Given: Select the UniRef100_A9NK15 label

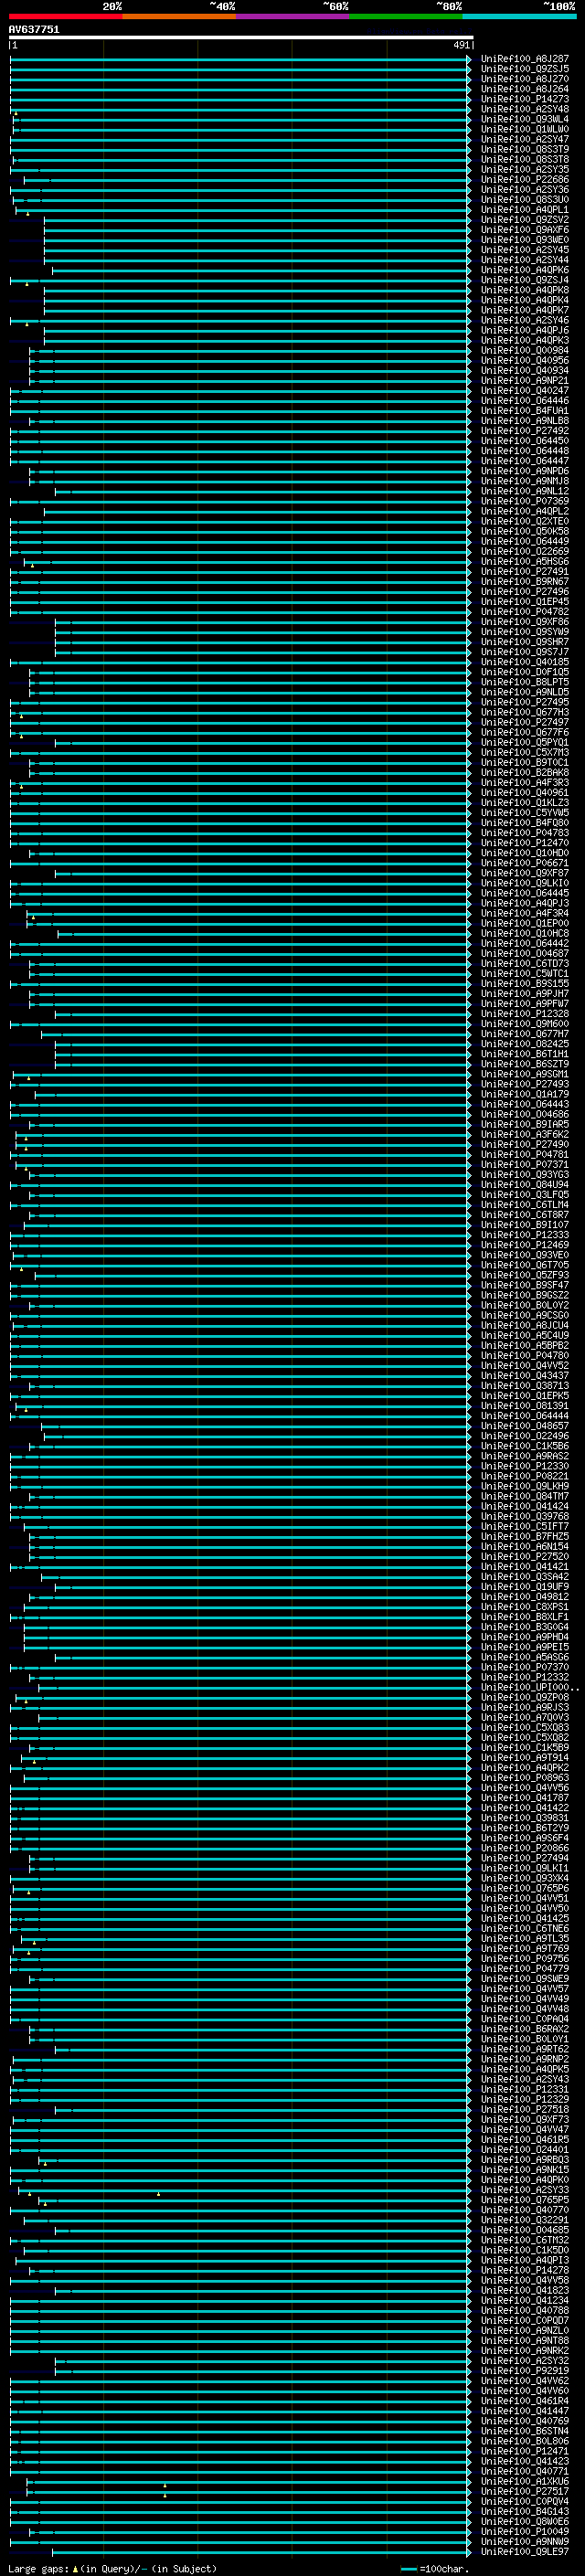Looking at the screenshot, I should tap(525, 2170).
